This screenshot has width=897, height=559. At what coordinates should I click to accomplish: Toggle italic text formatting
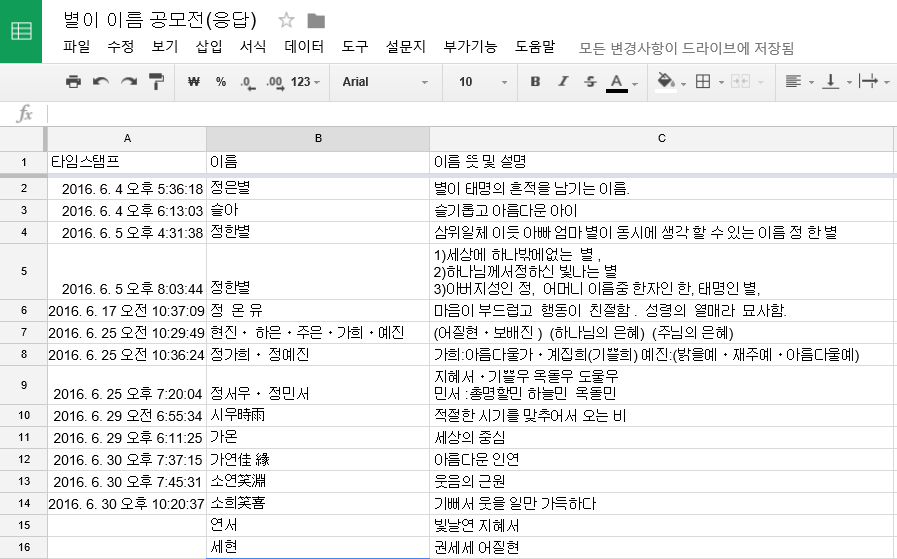click(563, 82)
